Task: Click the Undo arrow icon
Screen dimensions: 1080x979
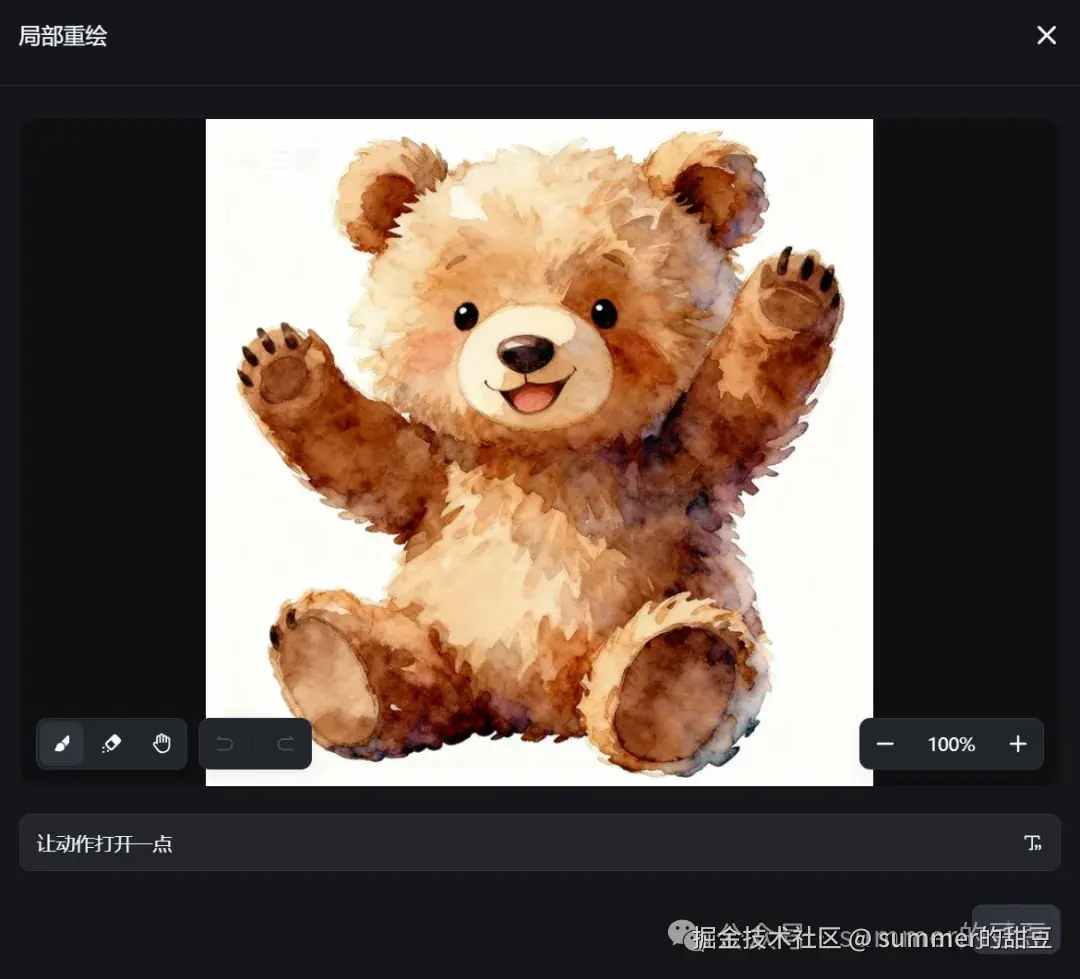Action: [225, 743]
